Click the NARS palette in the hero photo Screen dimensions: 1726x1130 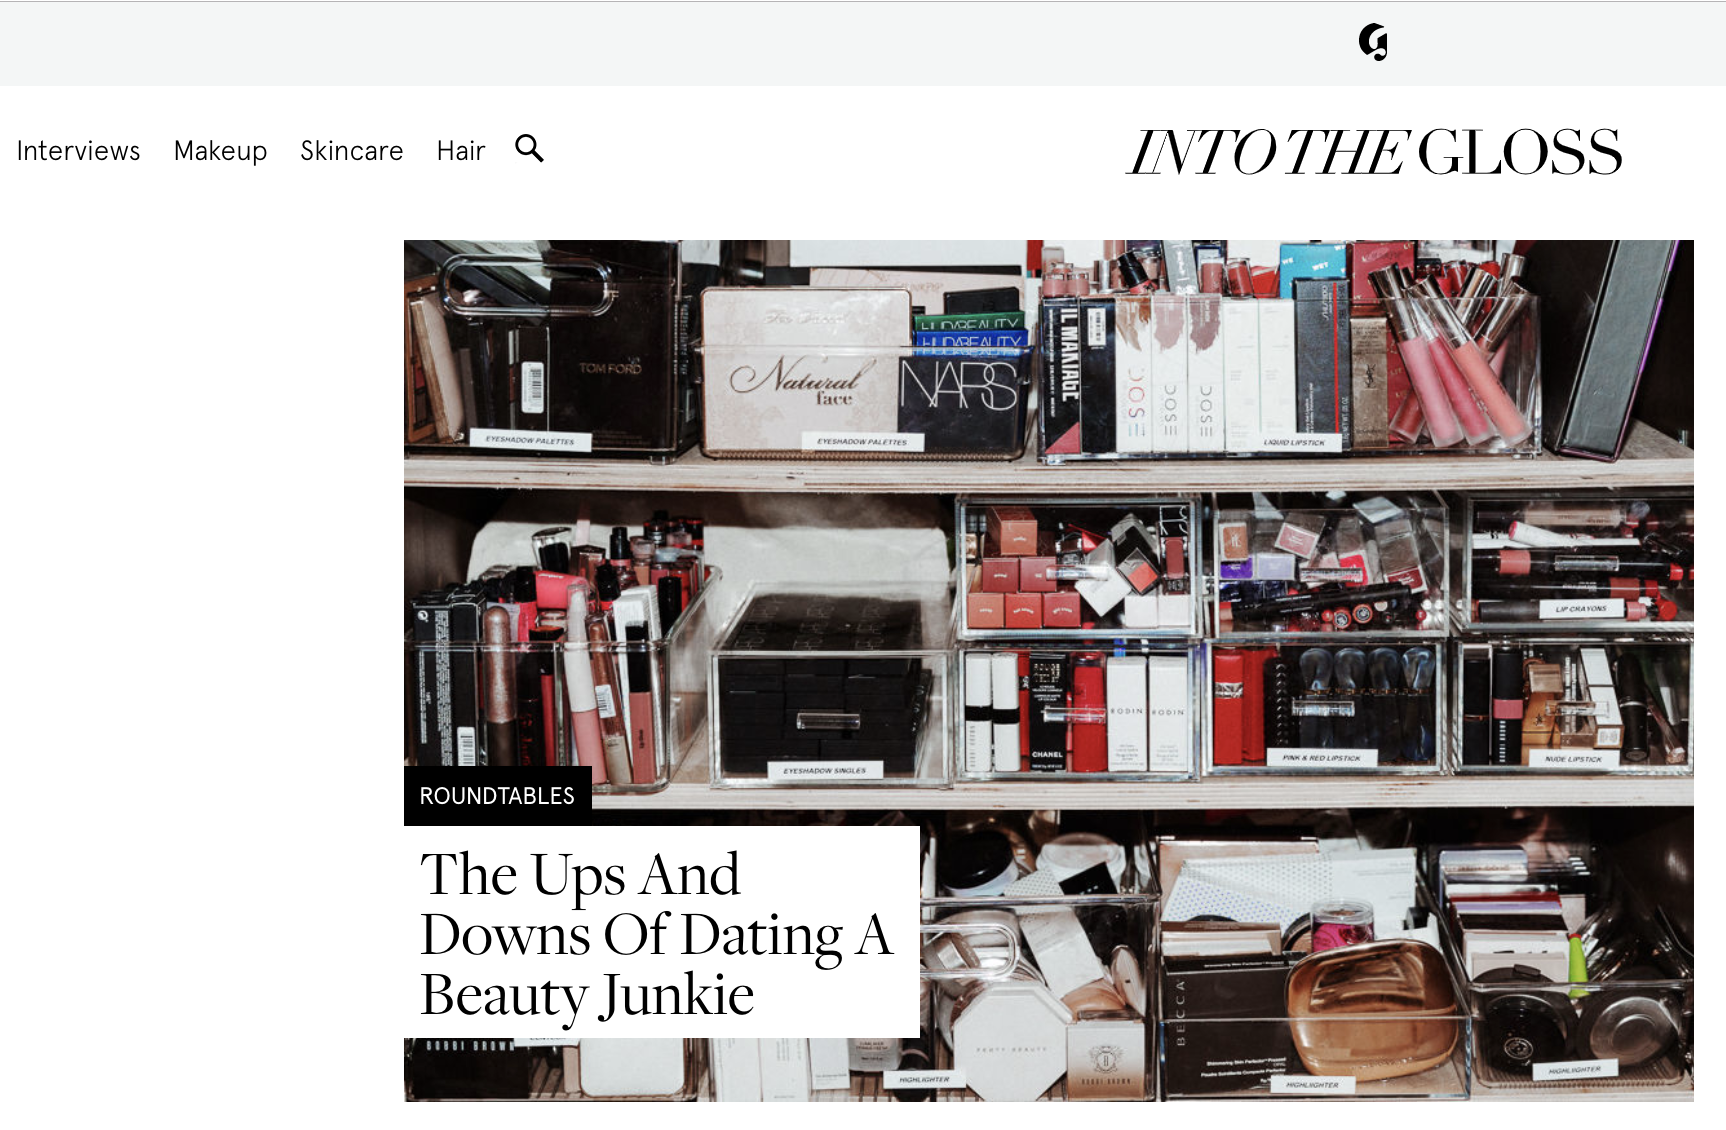pyautogui.click(x=958, y=387)
